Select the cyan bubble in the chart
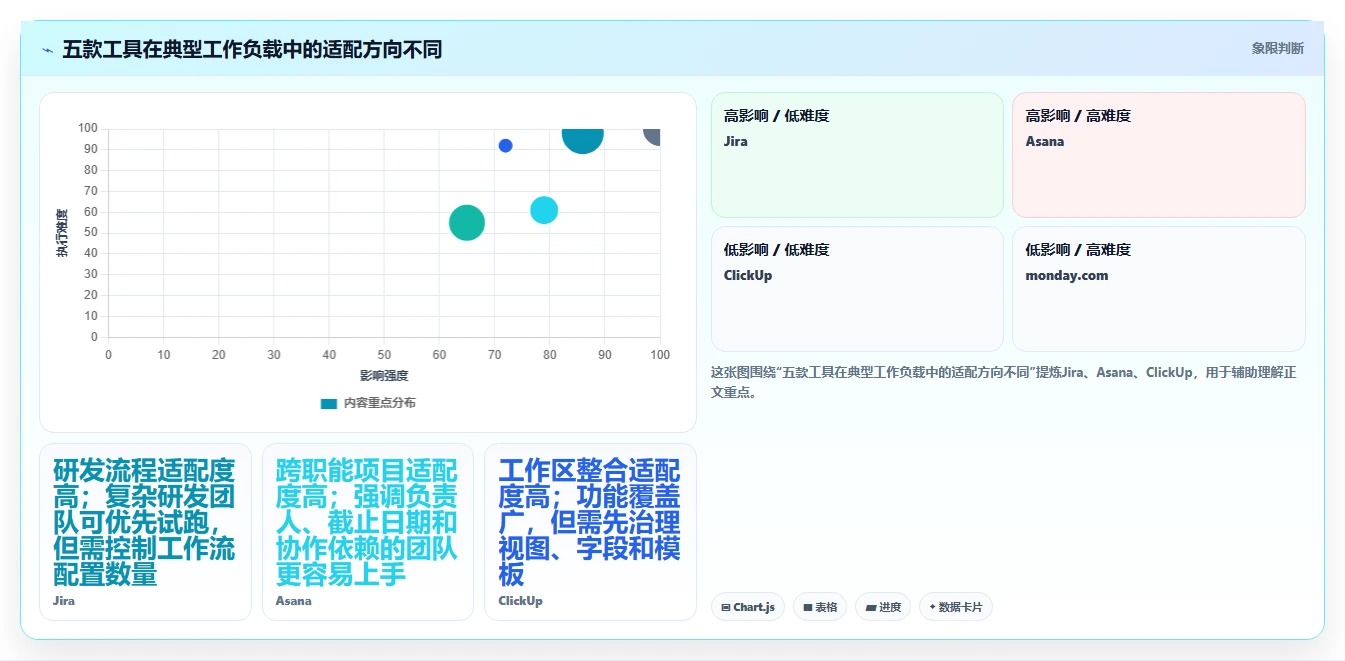Image resolution: width=1345 pixels, height=661 pixels. [544, 210]
